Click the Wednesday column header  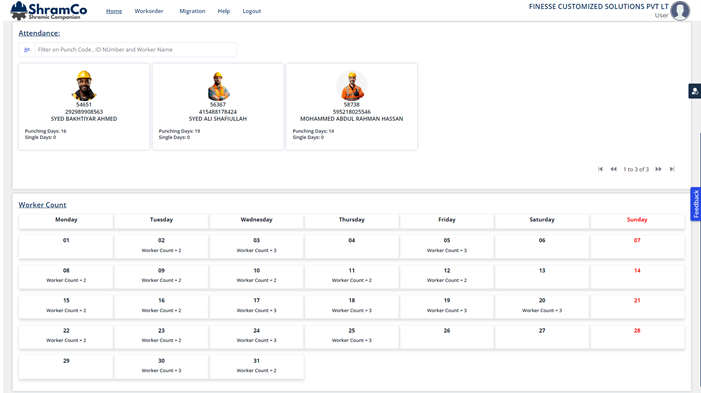pos(257,220)
